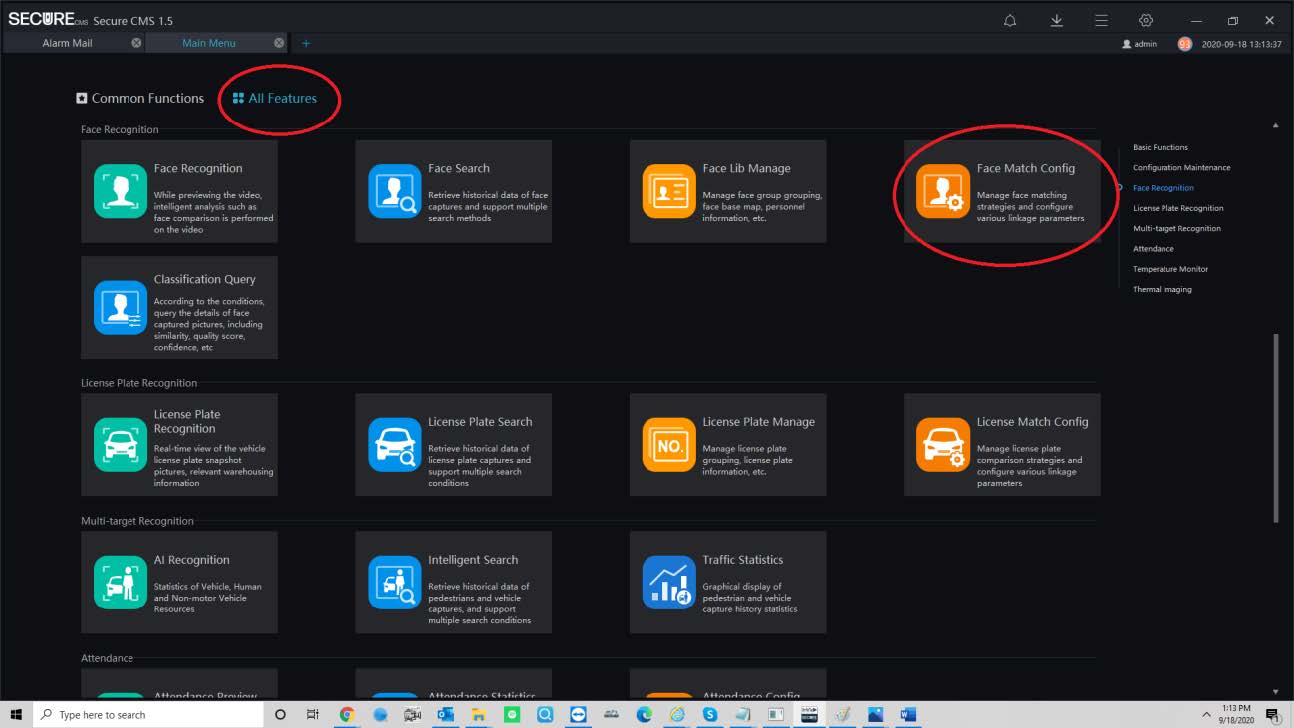This screenshot has width=1294, height=728.
Task: Click the Intelligent Search title text
Action: coord(473,560)
